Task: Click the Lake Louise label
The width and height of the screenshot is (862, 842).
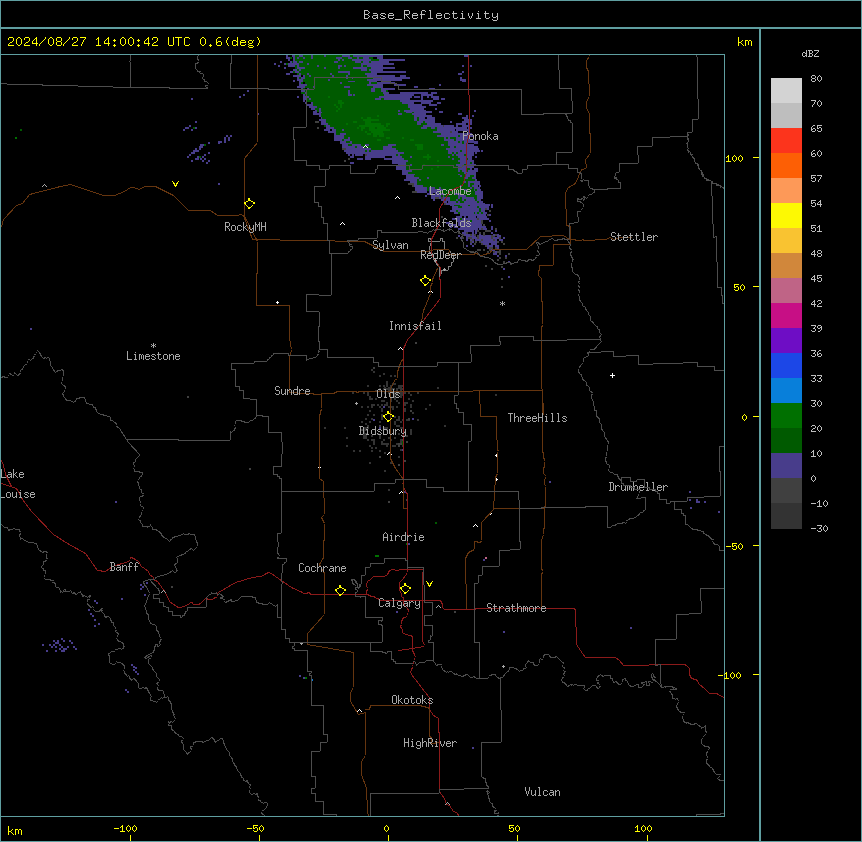Action: point(18,484)
